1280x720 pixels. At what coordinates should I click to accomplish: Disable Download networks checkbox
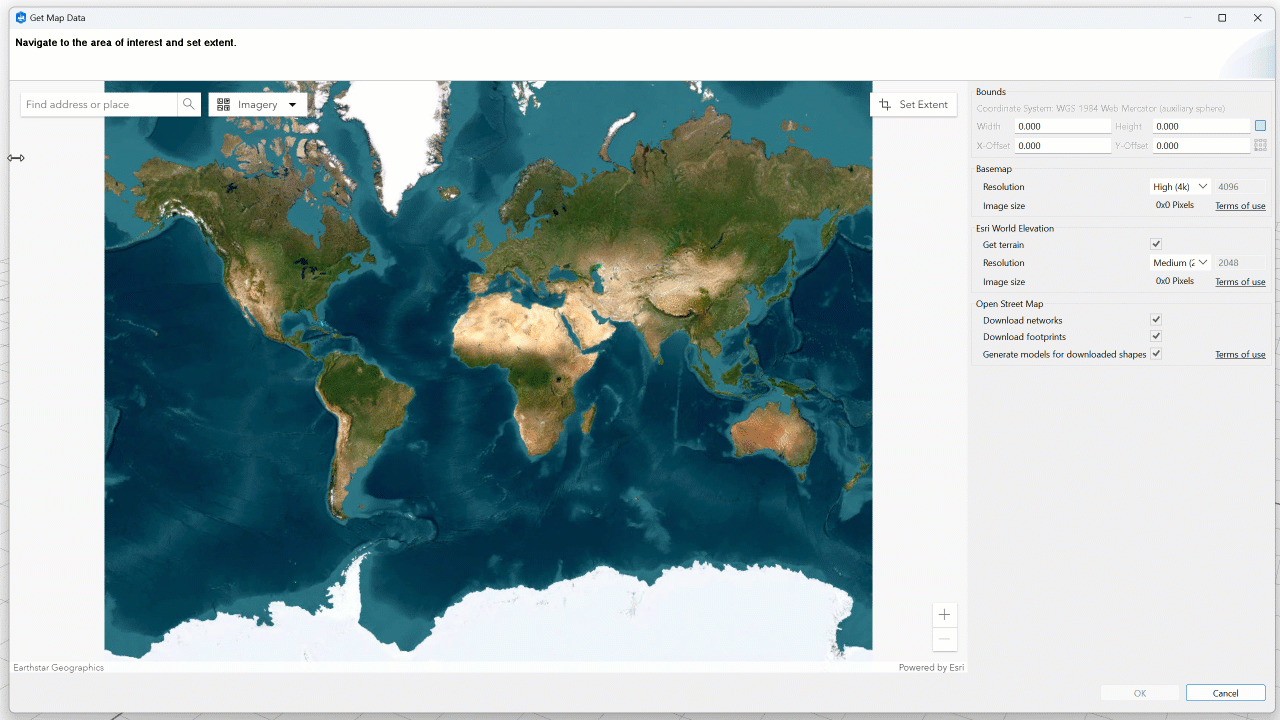1156,320
